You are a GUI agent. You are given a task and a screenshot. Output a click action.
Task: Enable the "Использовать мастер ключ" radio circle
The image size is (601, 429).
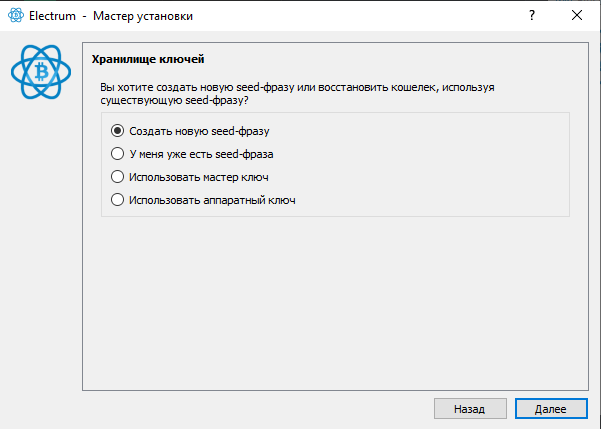[x=118, y=177]
